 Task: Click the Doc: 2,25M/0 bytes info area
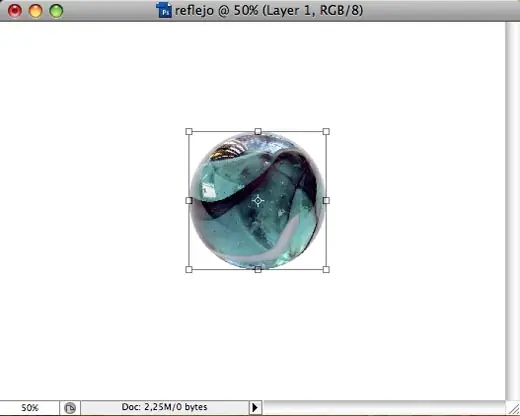tap(165, 407)
